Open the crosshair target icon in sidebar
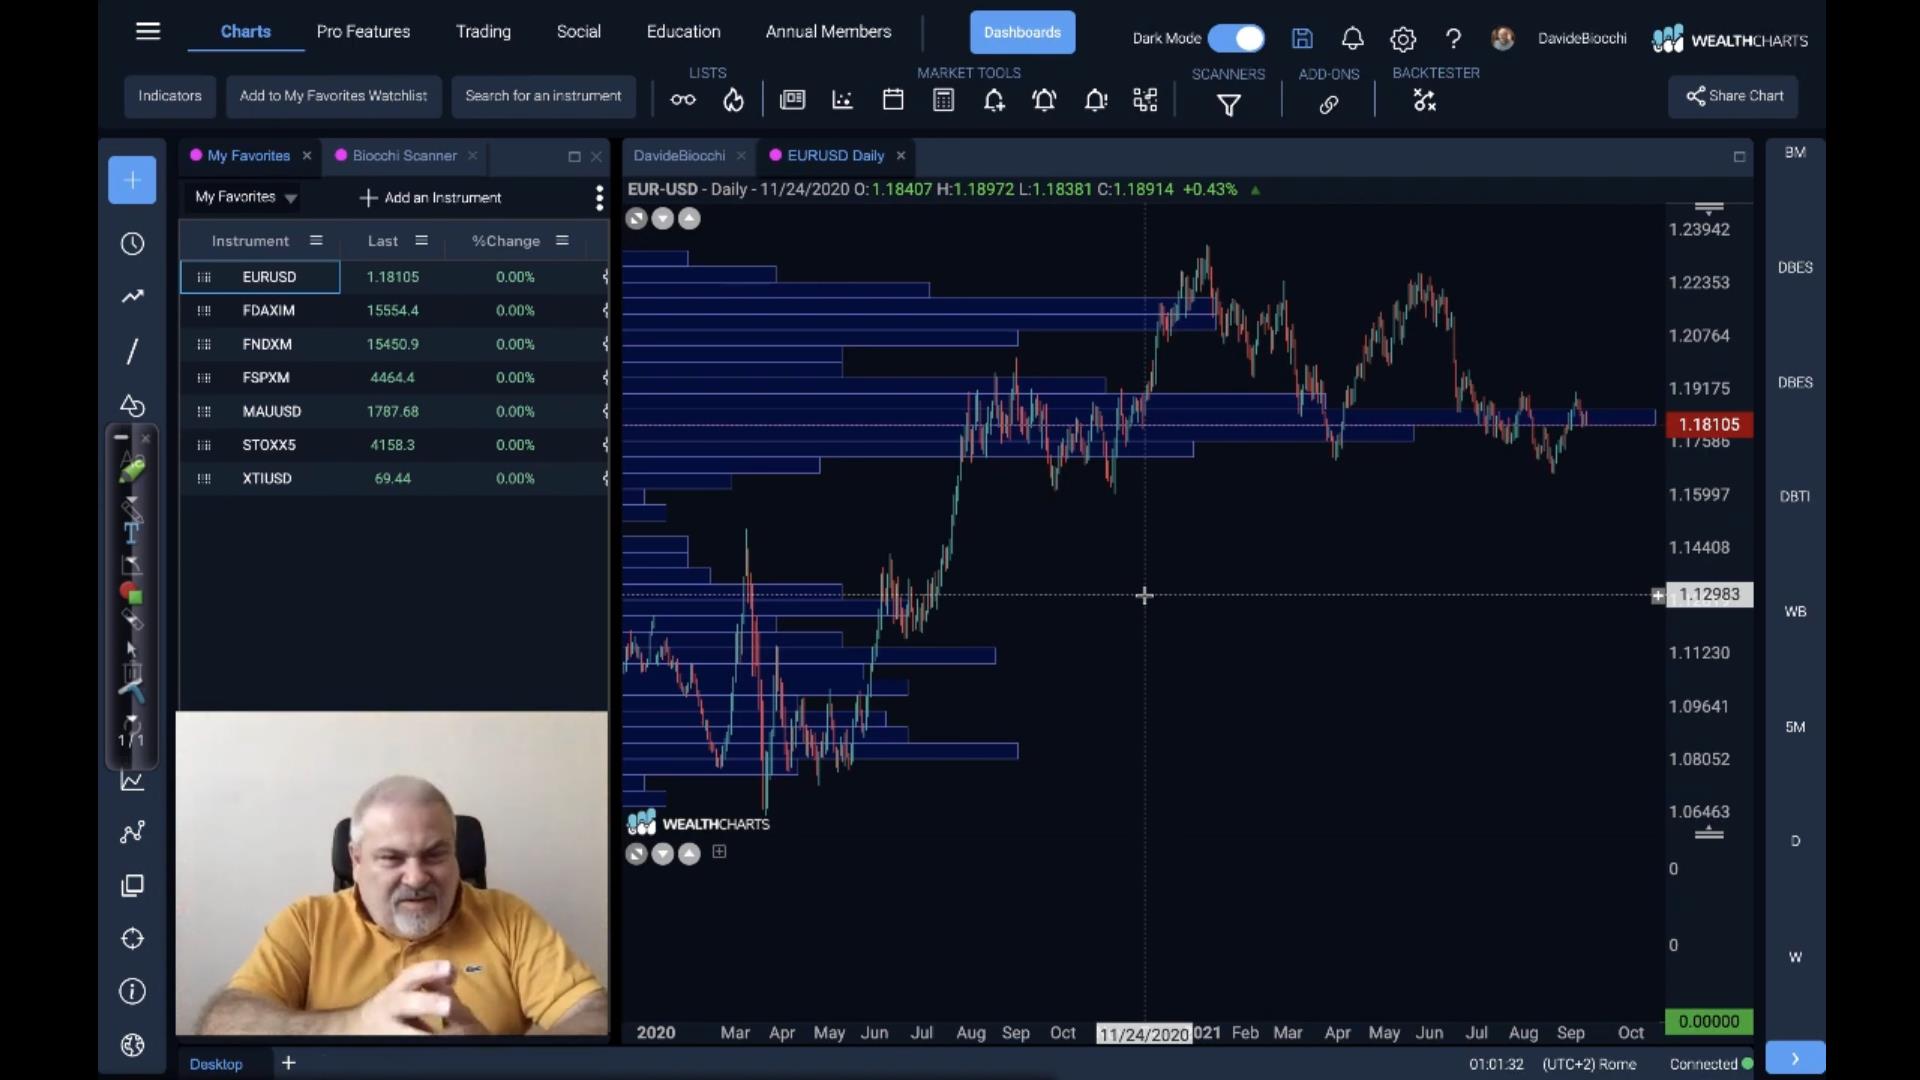The height and width of the screenshot is (1080, 1920). [x=132, y=939]
